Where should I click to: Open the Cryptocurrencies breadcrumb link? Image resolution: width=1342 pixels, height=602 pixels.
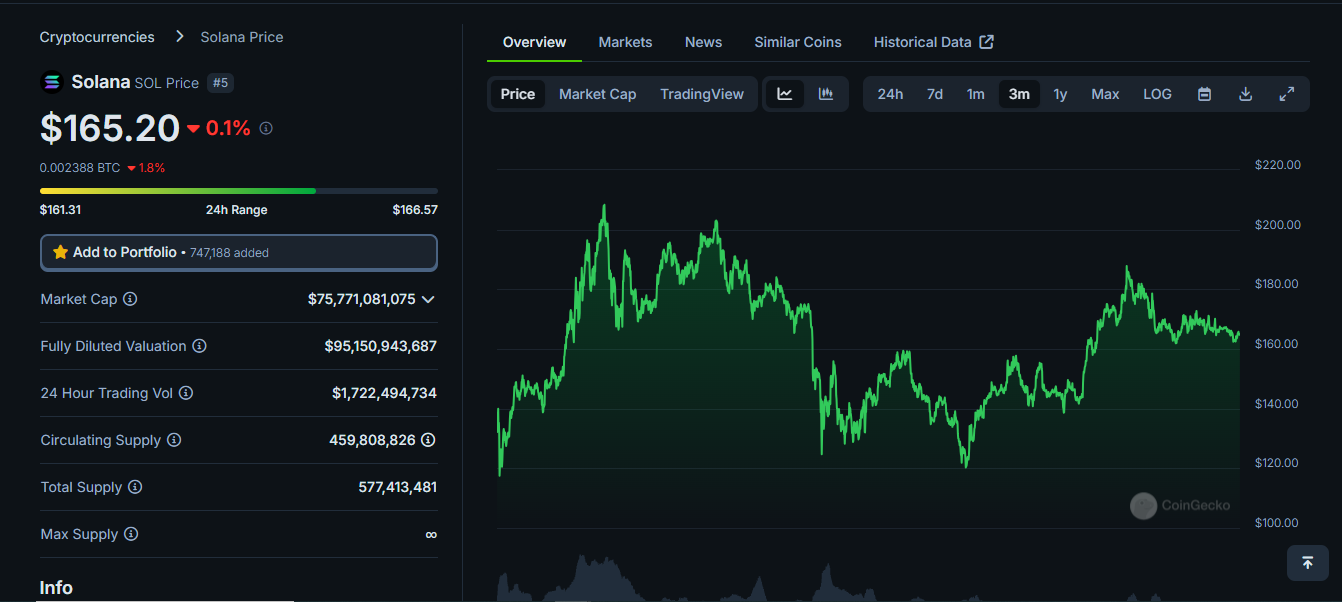(x=96, y=36)
